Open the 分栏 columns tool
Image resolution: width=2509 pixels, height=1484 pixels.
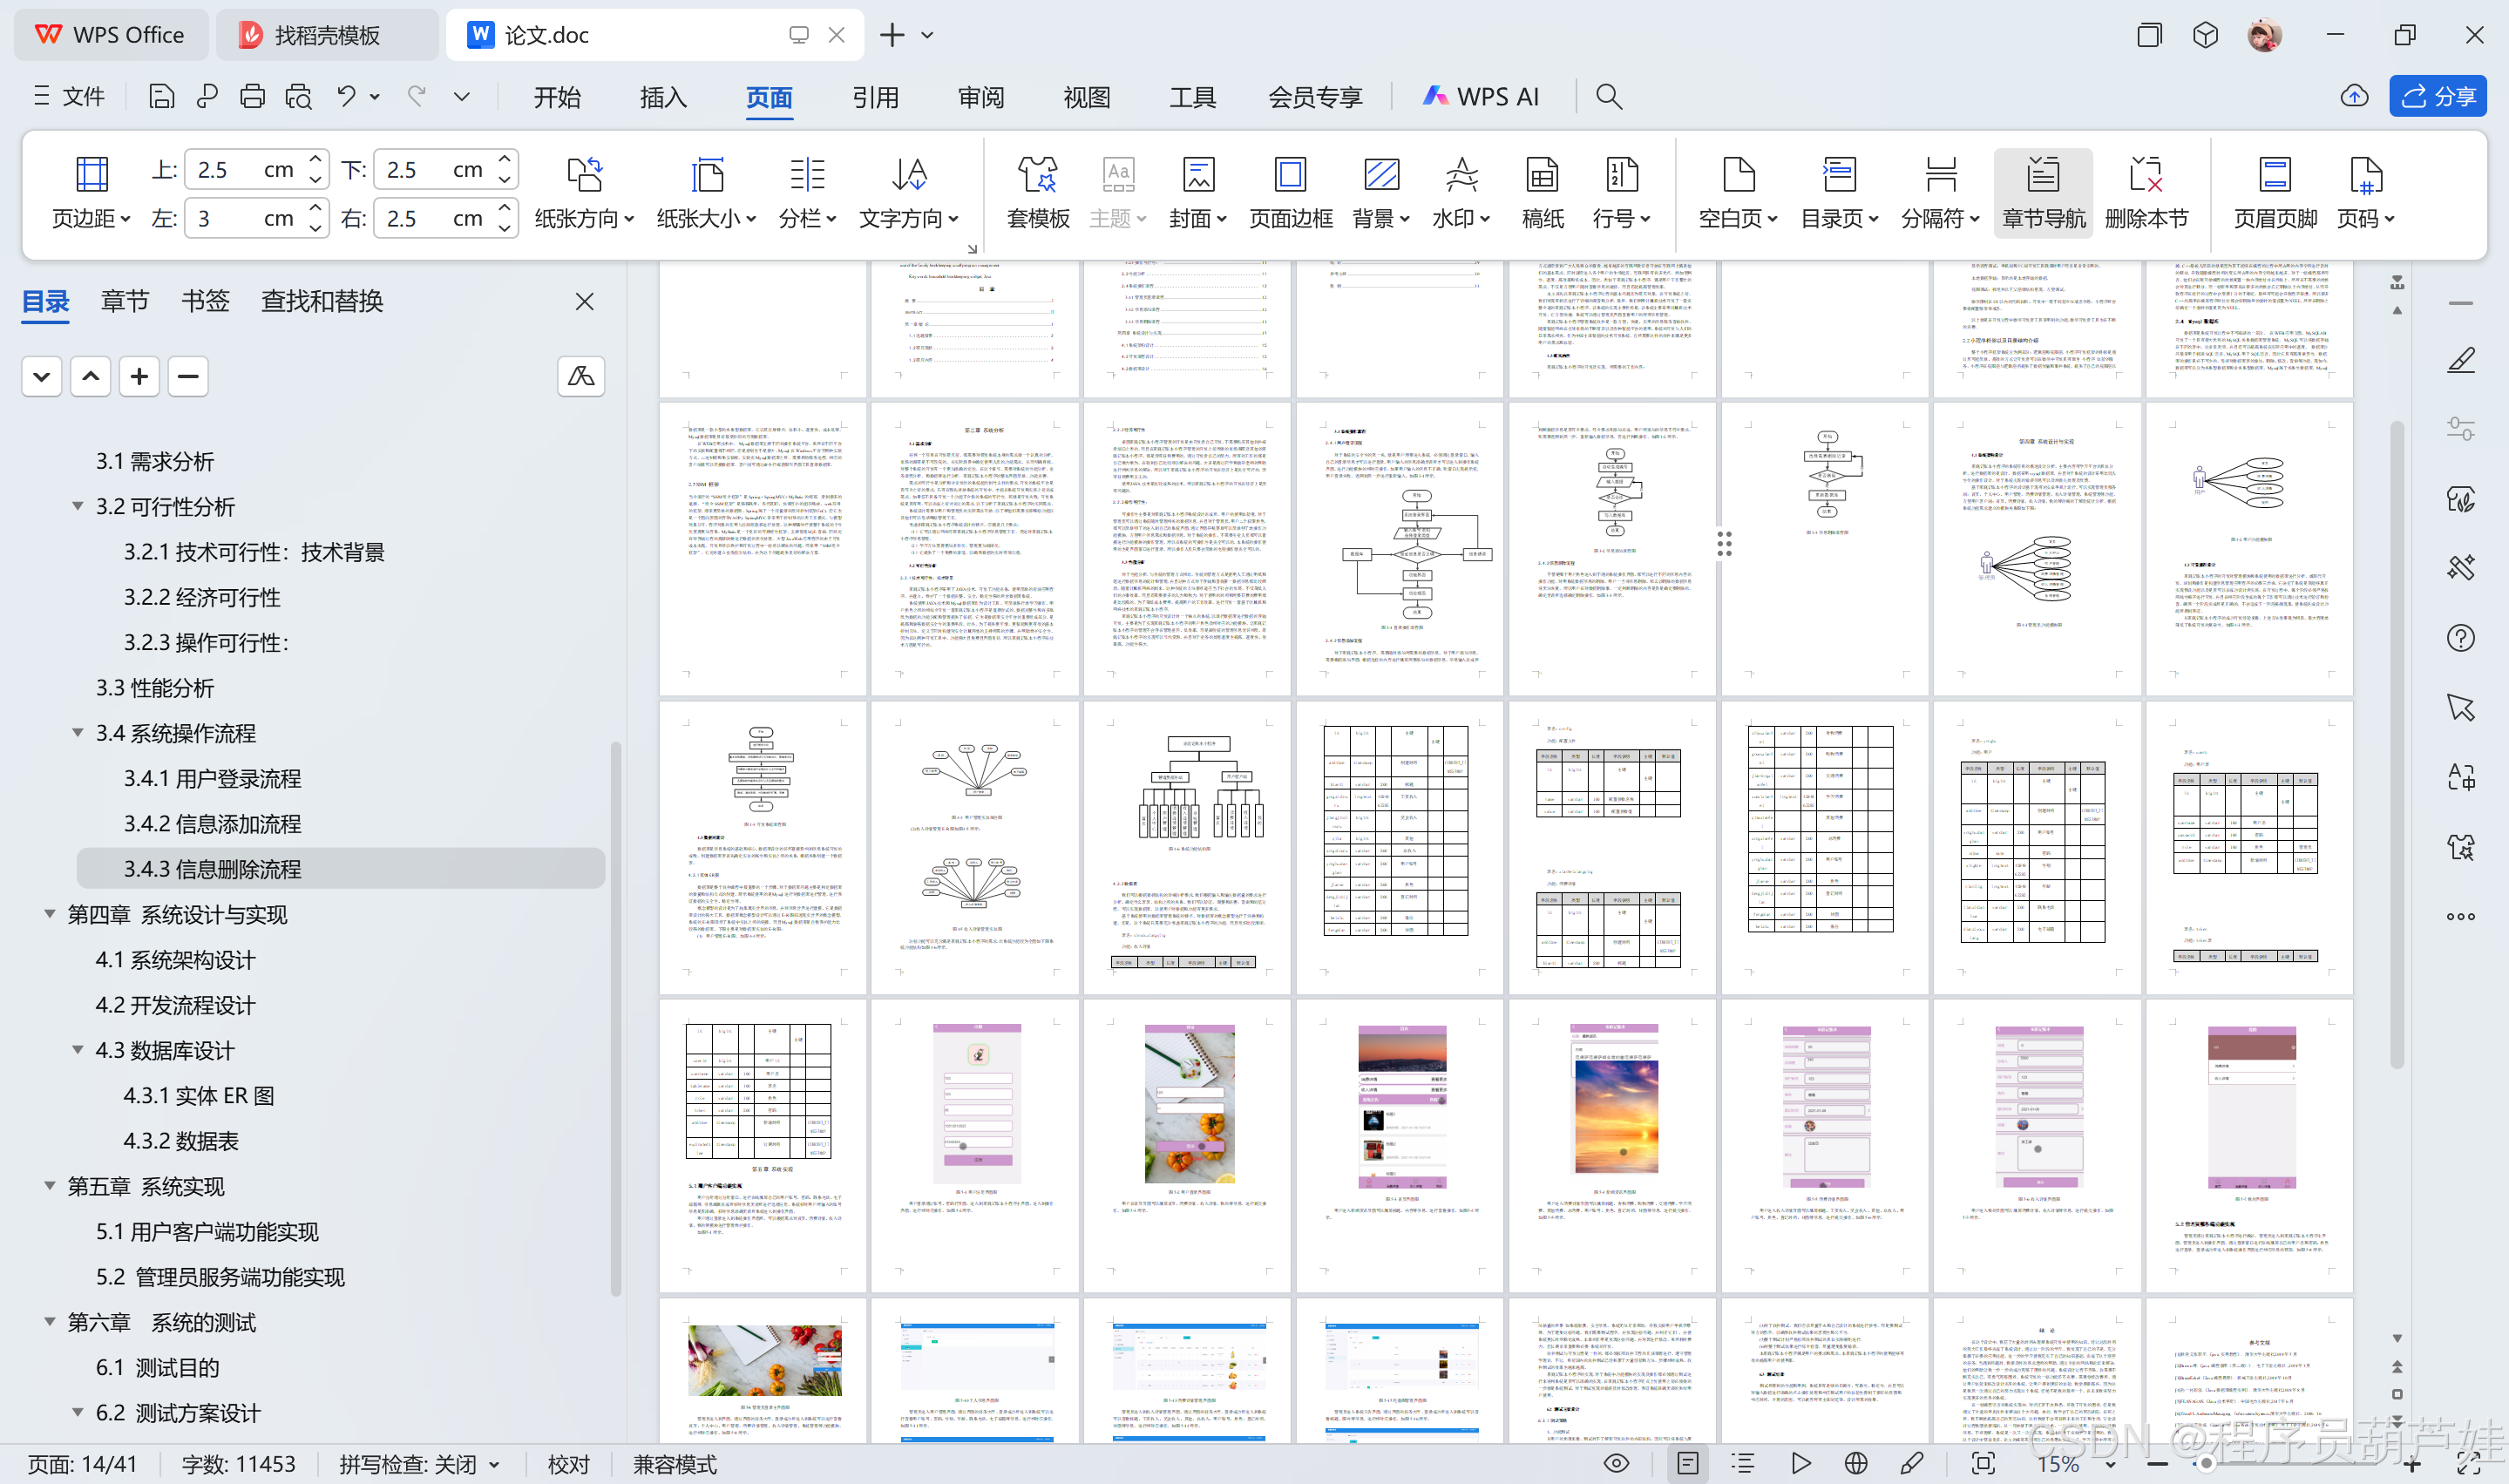coord(807,193)
